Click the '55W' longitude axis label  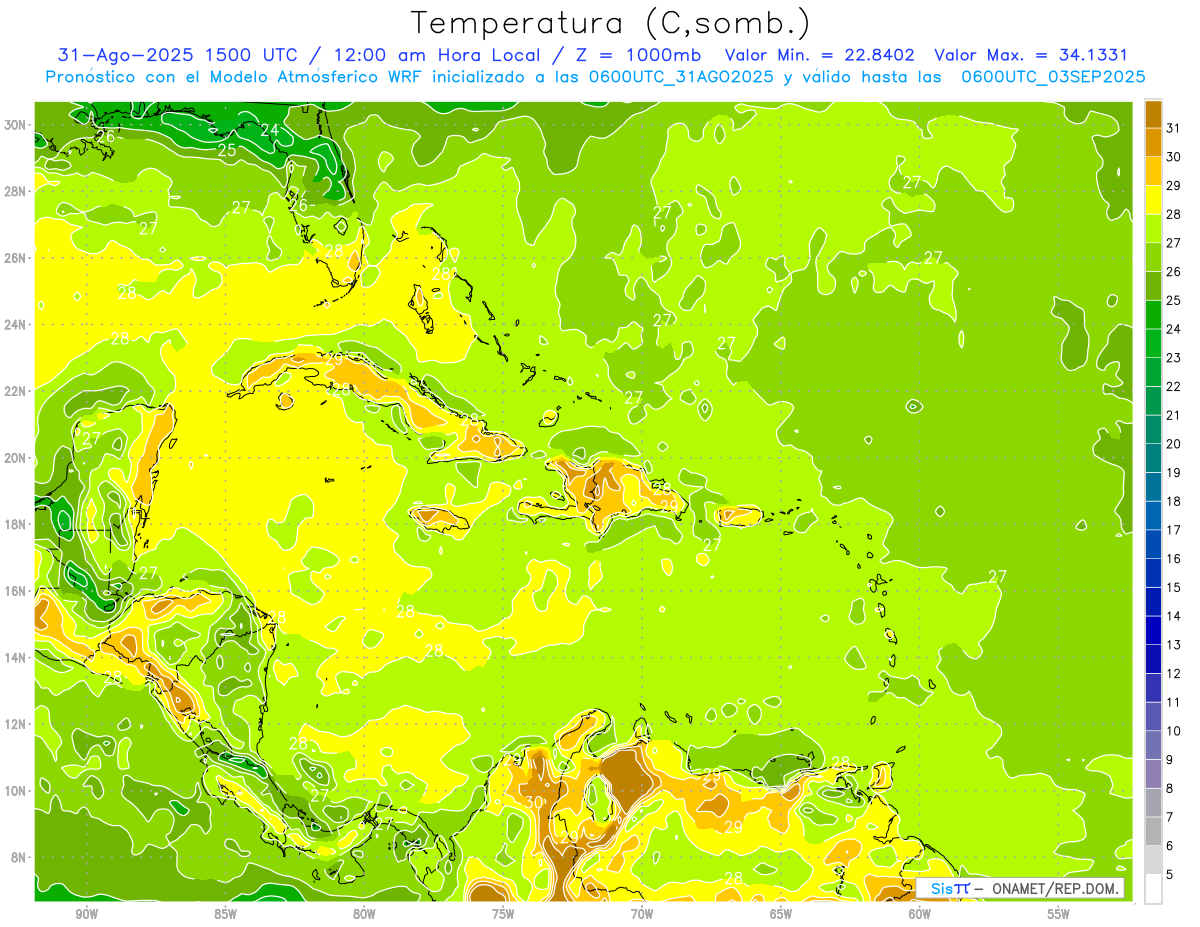(1059, 914)
